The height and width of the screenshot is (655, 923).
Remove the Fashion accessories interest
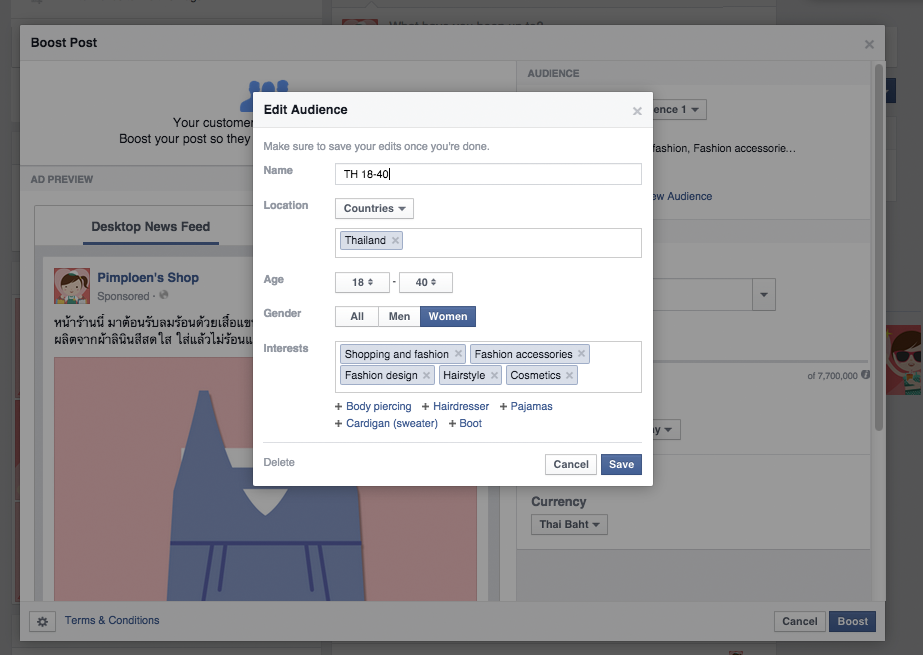click(581, 354)
